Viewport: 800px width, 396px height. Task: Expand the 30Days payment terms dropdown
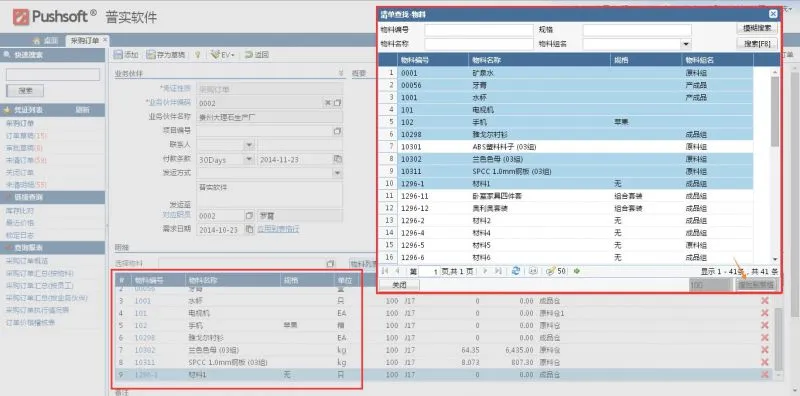point(248,160)
